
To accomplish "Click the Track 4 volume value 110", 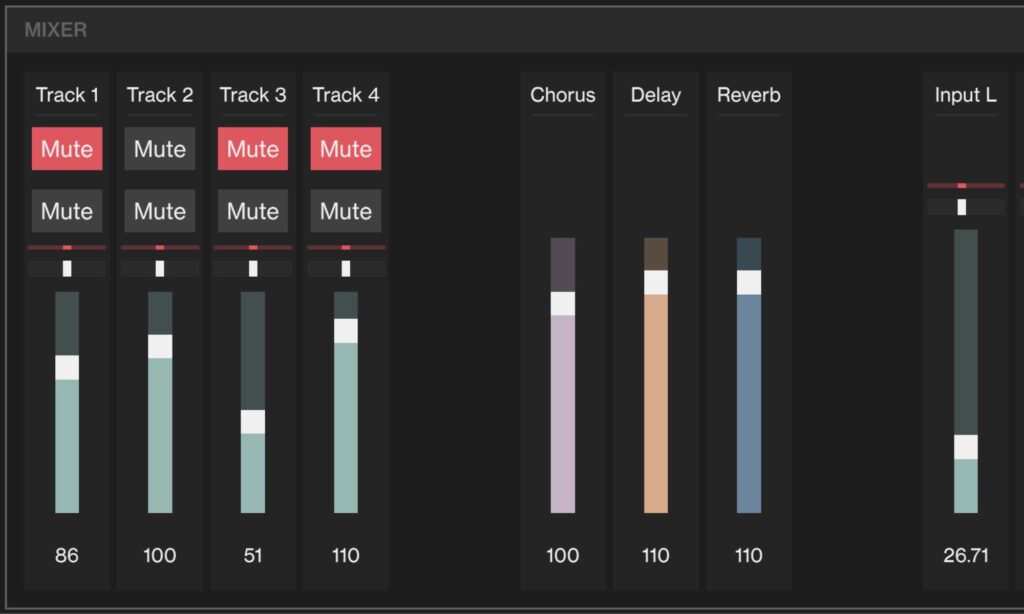I will pos(345,556).
